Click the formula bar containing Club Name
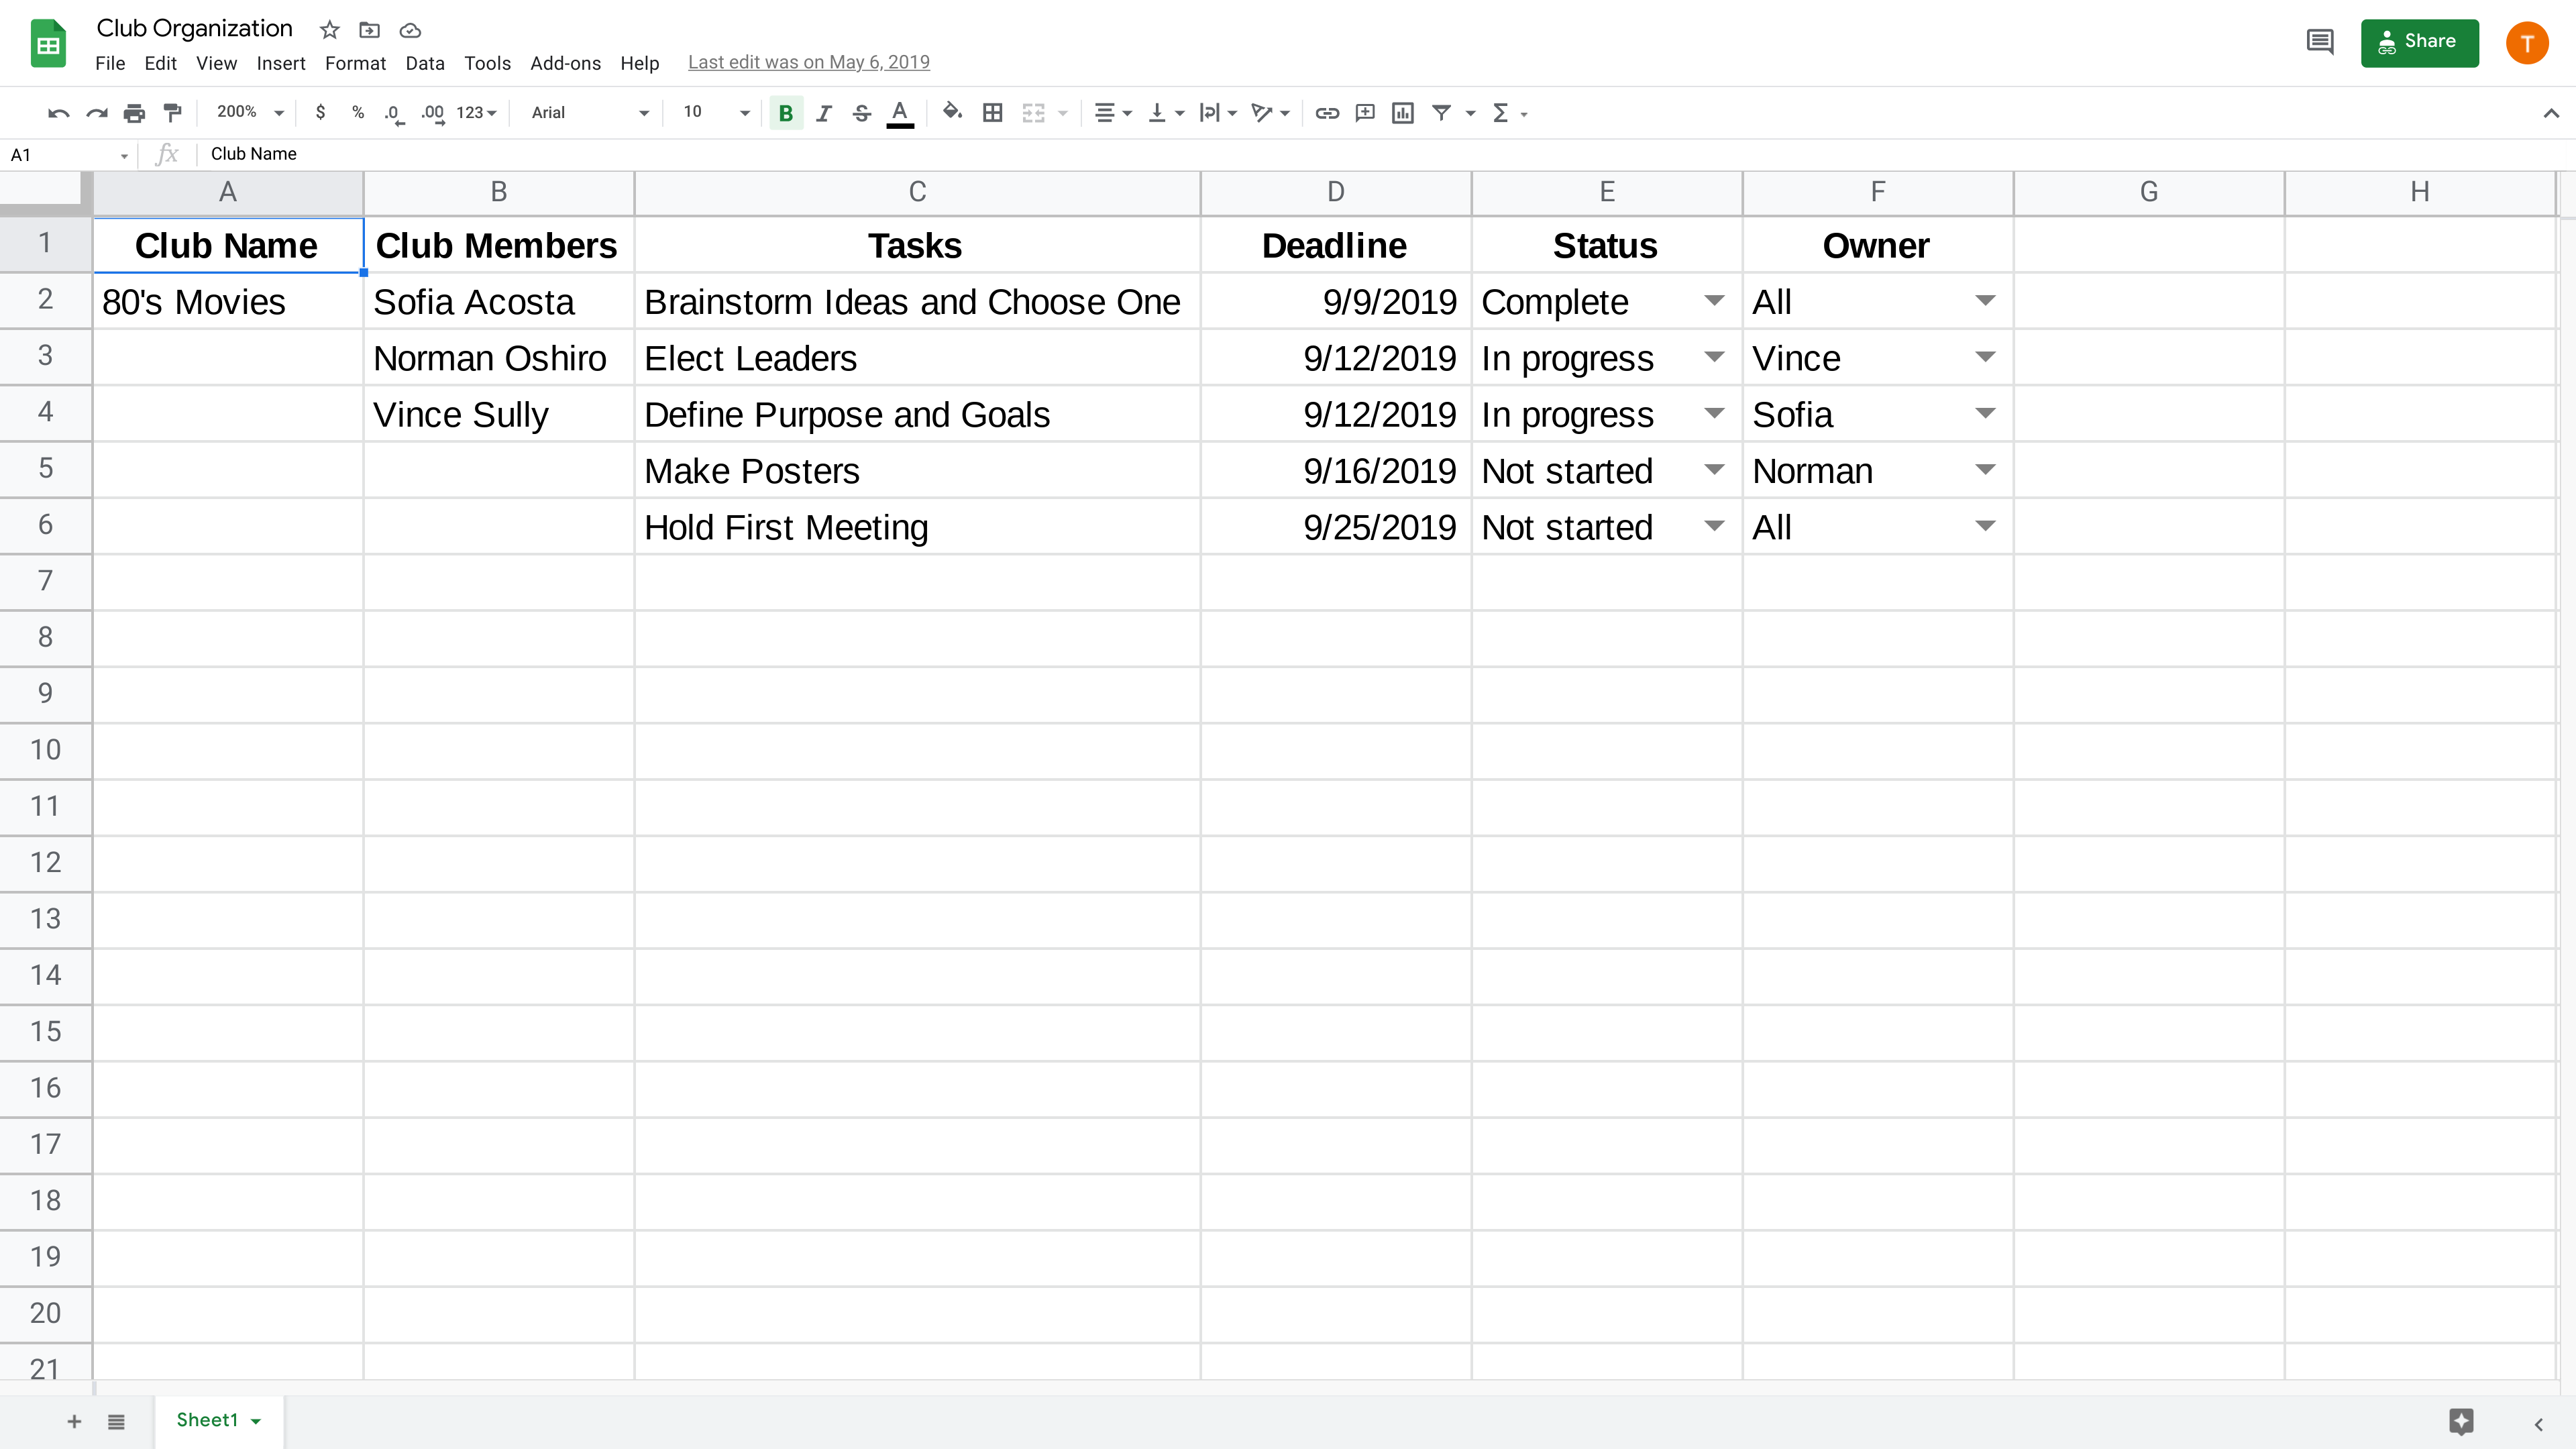The width and height of the screenshot is (2576, 1449). (1385, 154)
